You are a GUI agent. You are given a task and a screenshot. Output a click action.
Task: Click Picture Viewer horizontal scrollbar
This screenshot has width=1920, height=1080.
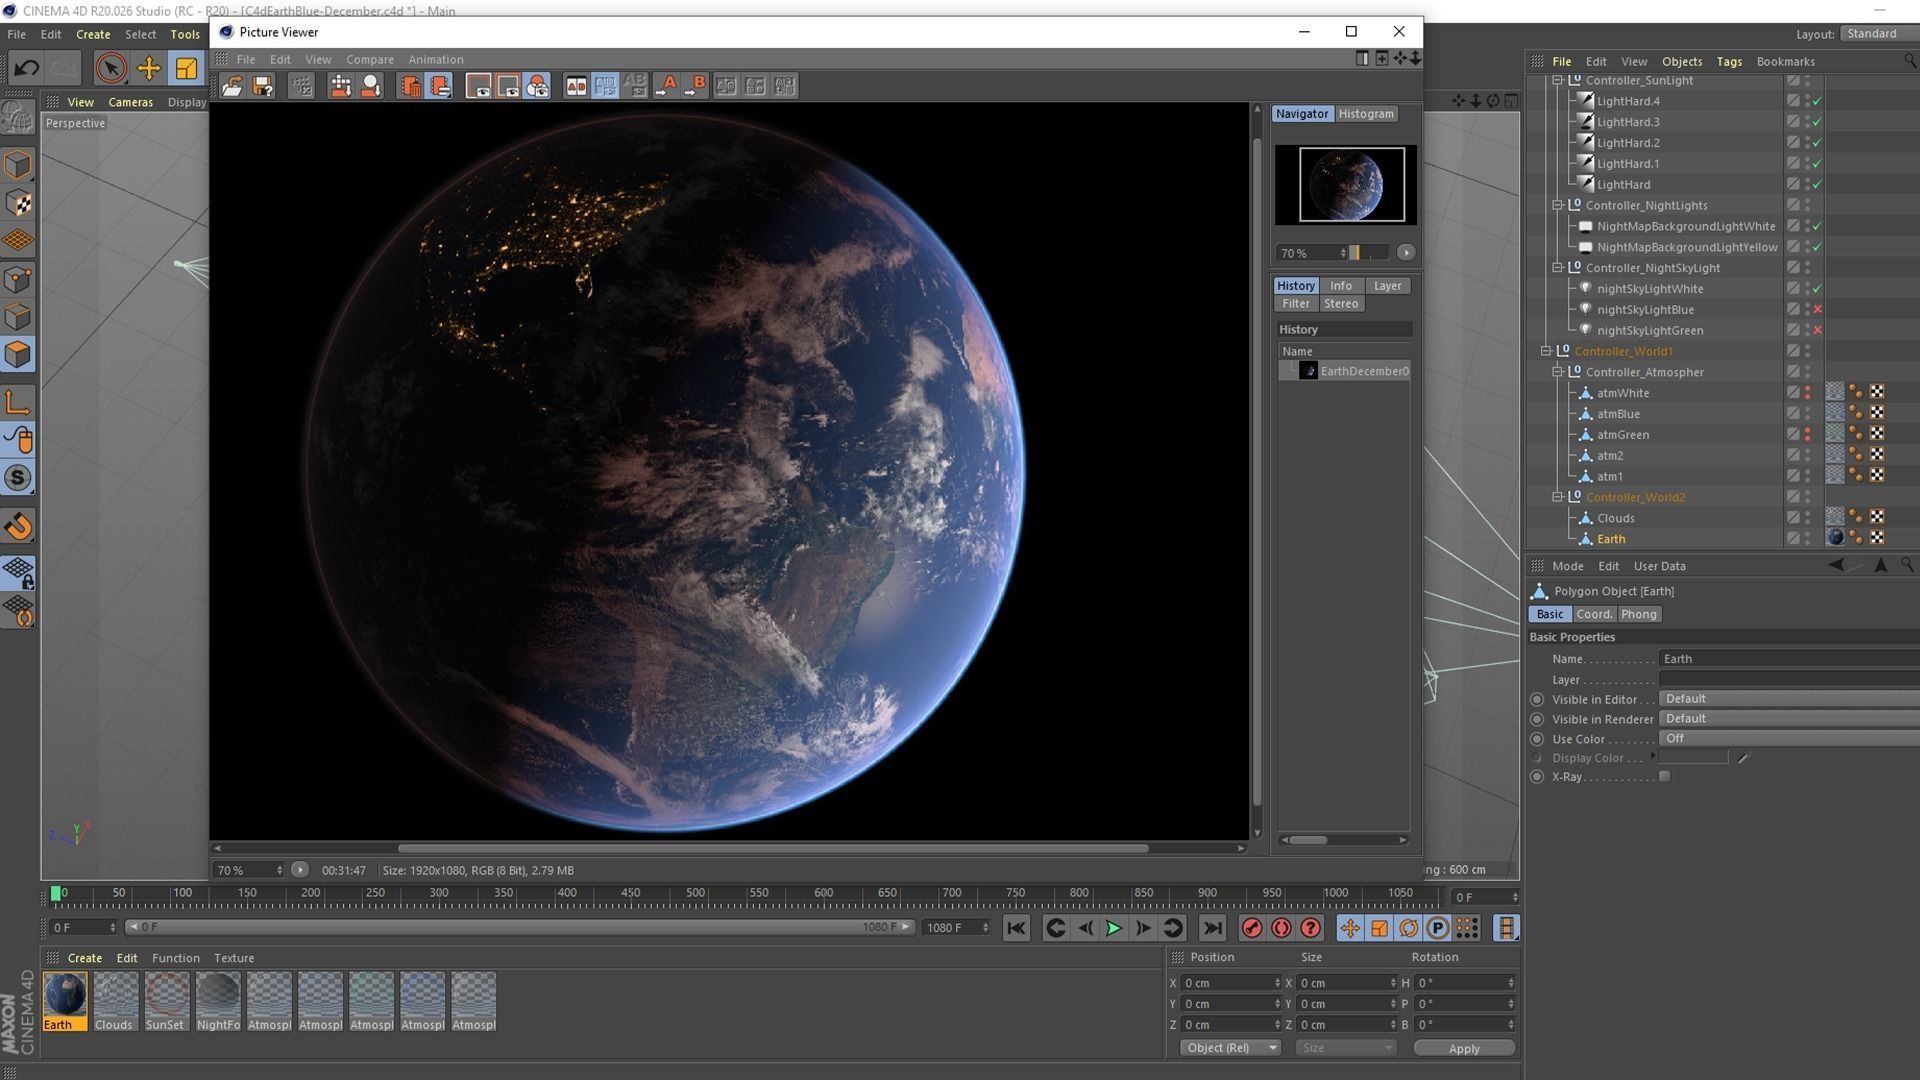point(772,848)
